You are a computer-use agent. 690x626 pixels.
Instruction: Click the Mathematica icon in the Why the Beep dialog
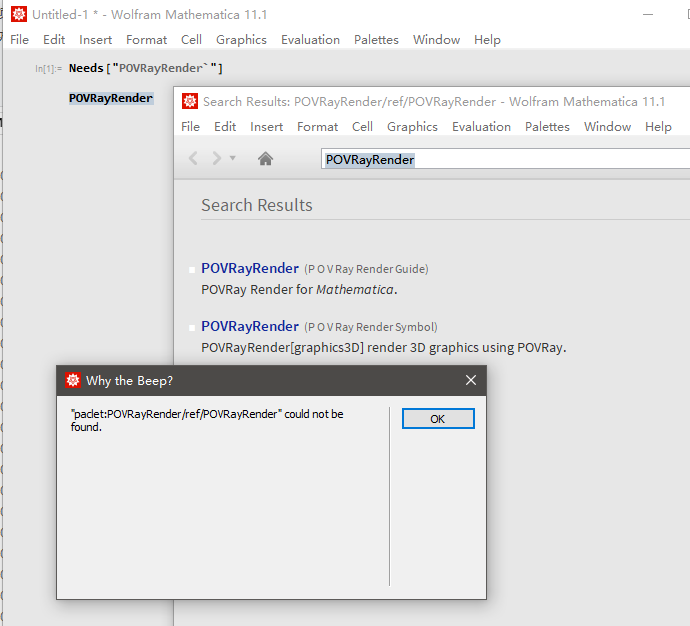coord(73,380)
